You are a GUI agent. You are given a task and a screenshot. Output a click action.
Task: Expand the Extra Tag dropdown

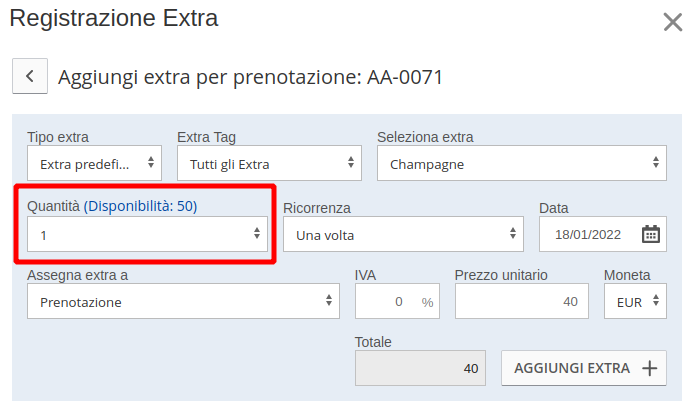[269, 163]
